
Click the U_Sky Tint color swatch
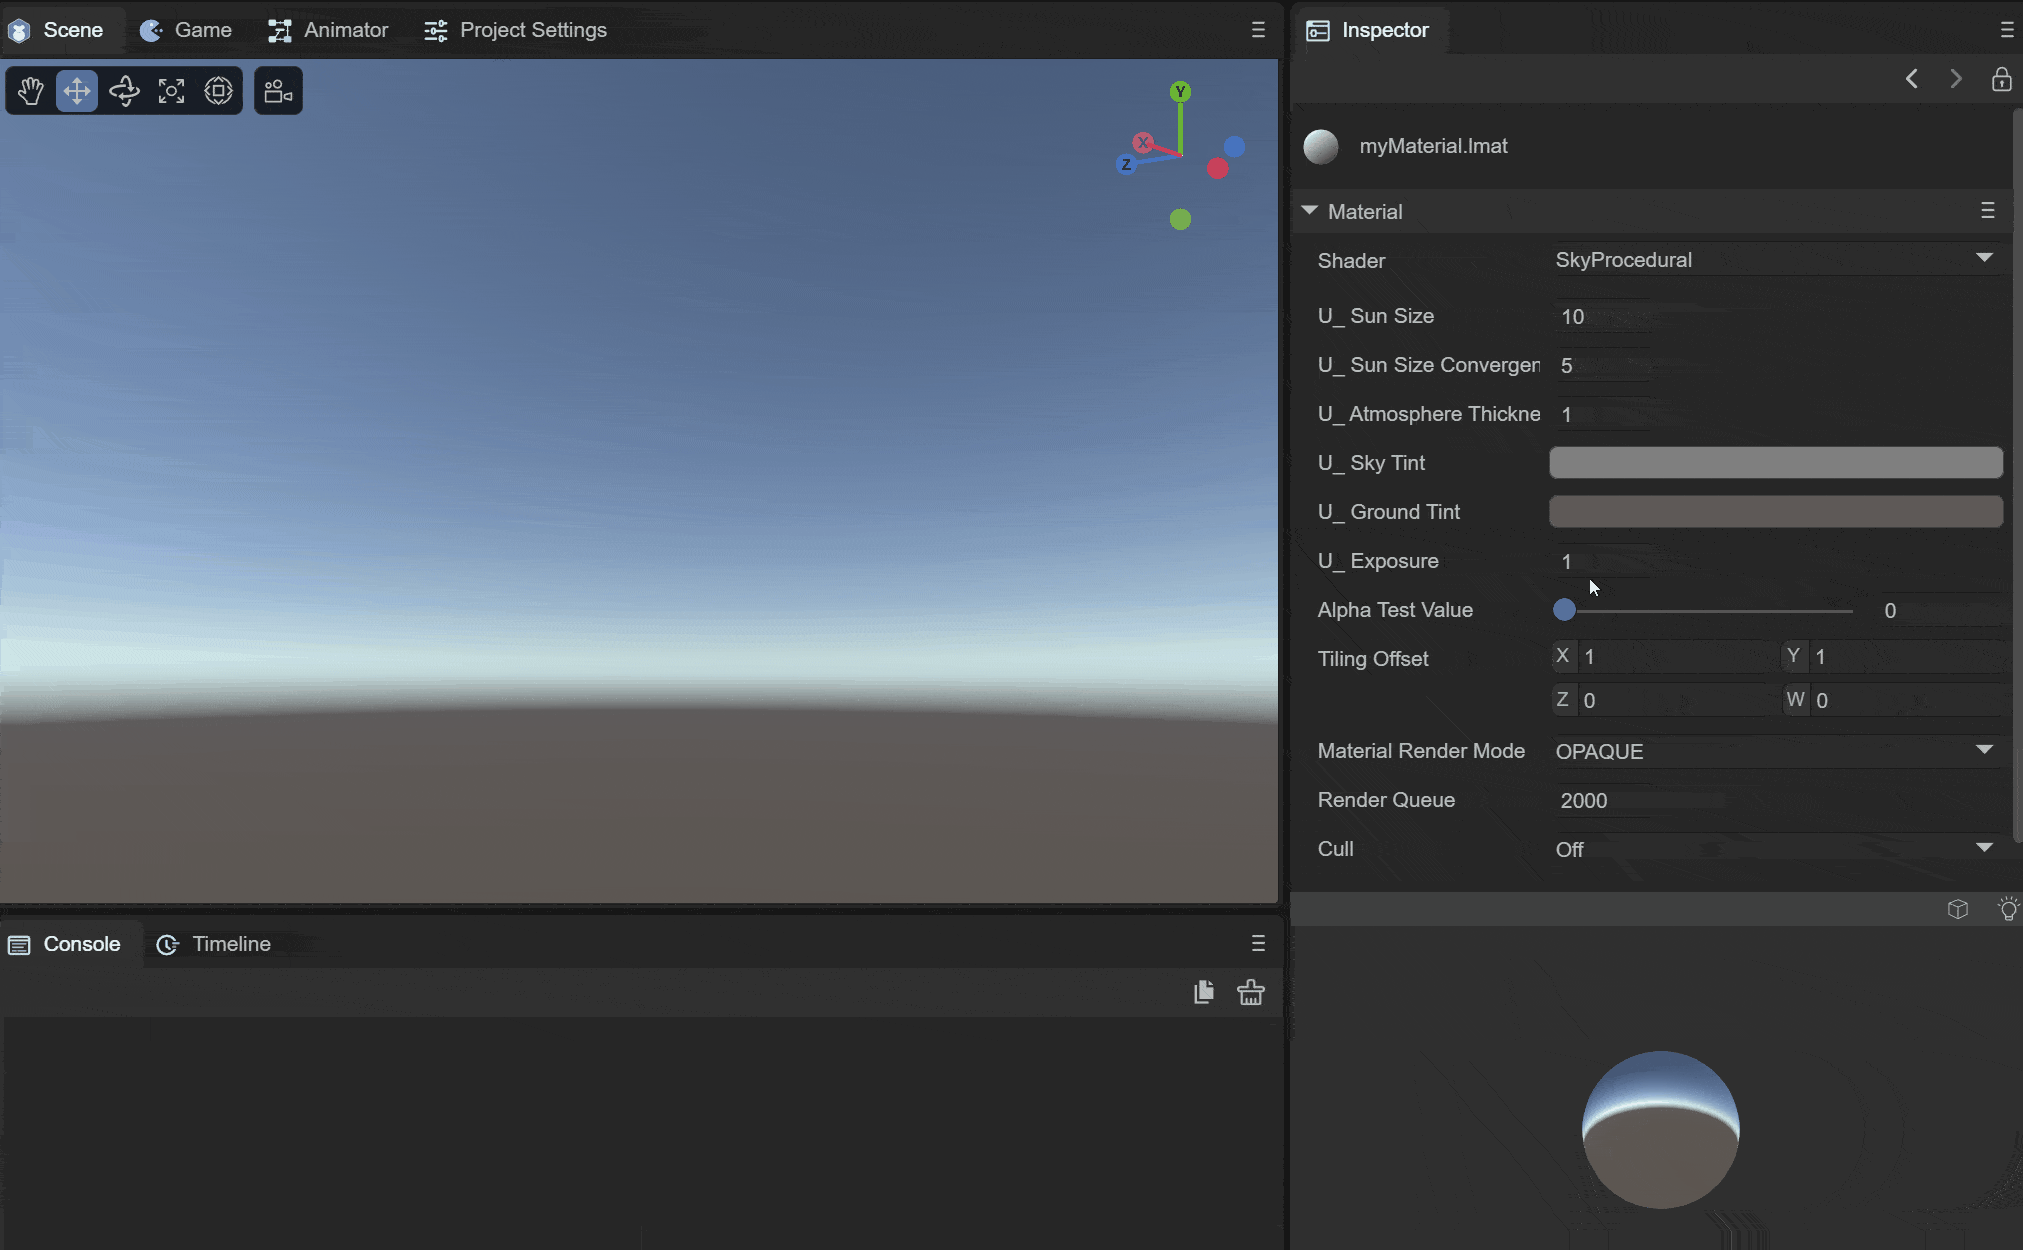click(x=1775, y=463)
